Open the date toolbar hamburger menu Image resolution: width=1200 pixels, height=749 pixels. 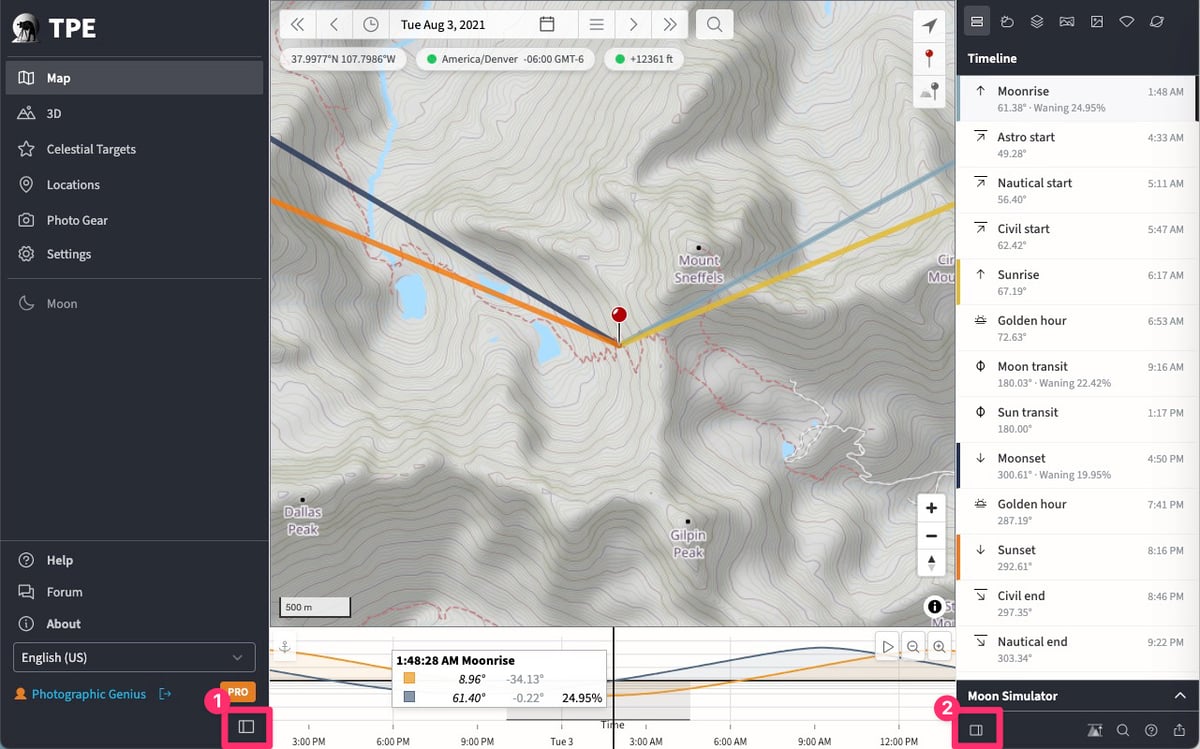point(596,24)
